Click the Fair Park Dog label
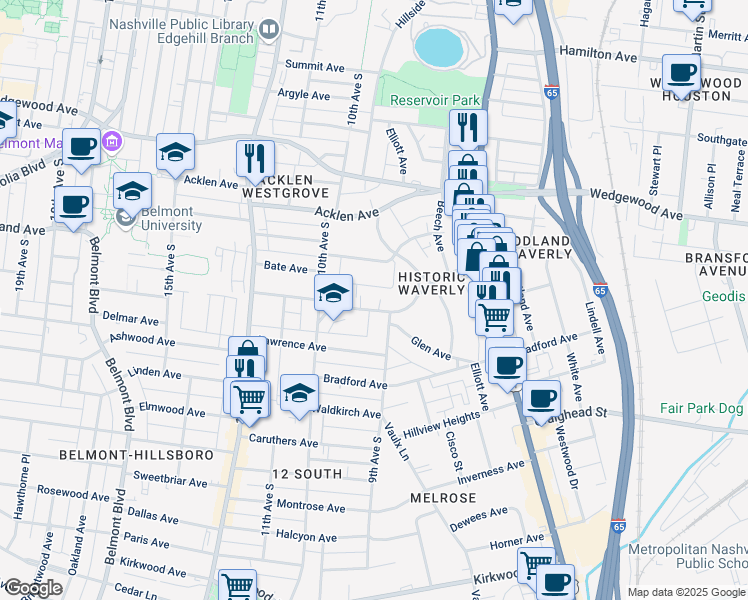Image resolution: width=748 pixels, height=600 pixels. (x=701, y=408)
